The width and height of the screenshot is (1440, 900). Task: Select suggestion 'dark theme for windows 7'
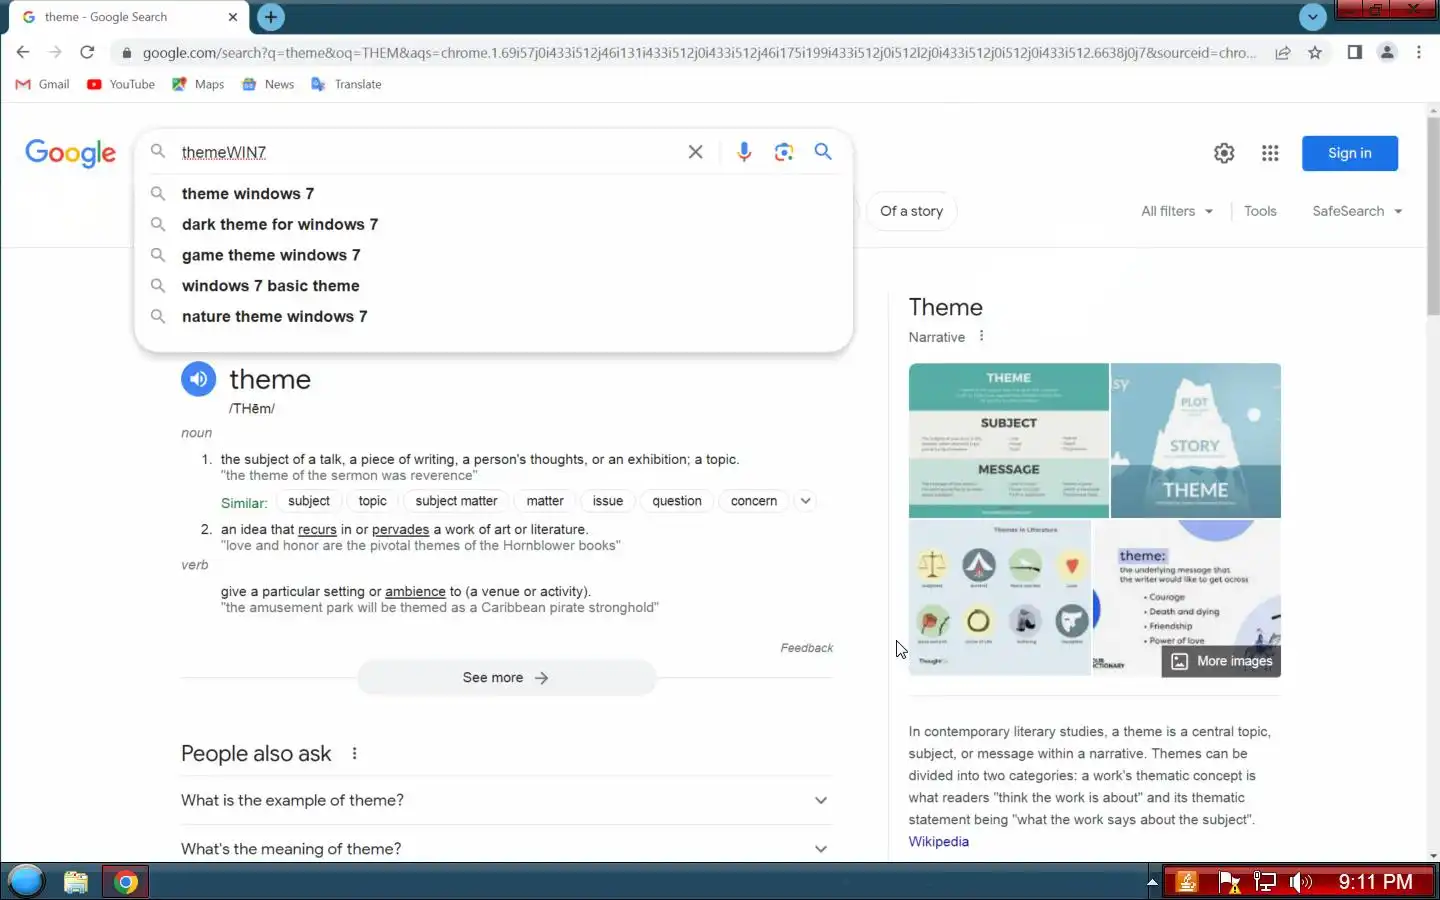[x=494, y=224]
